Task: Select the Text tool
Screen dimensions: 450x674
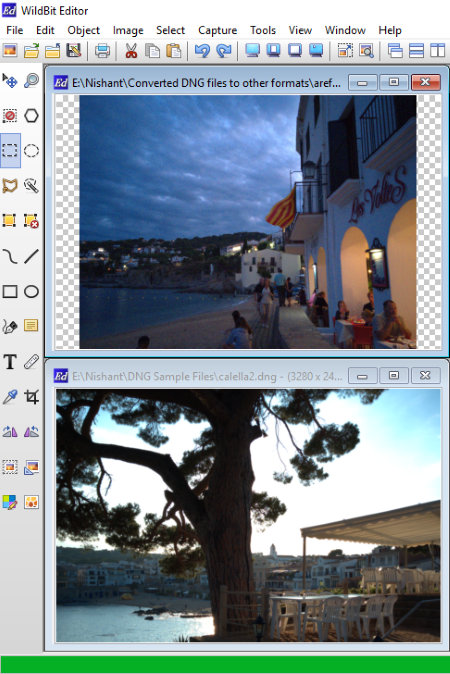Action: pyautogui.click(x=10, y=362)
